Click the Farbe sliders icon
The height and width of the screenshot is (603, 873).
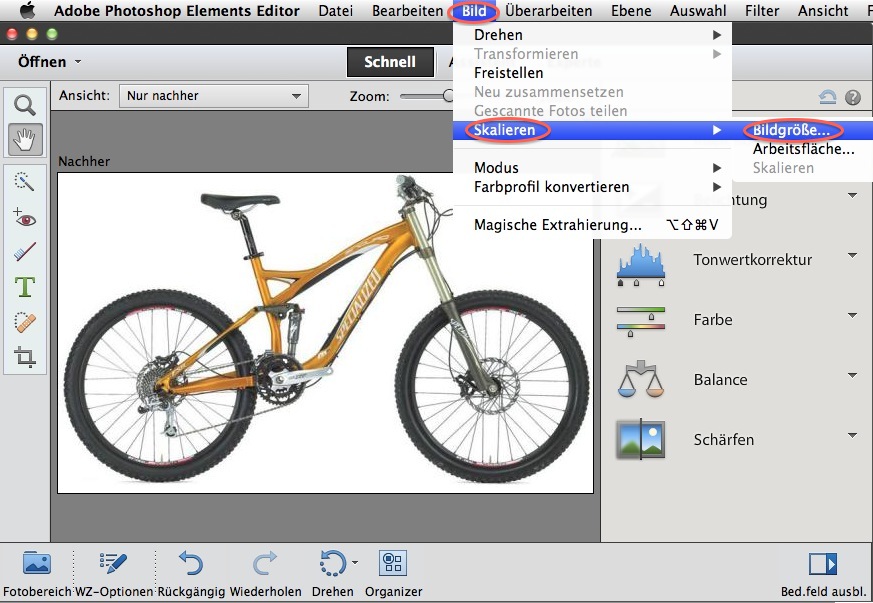(x=641, y=321)
